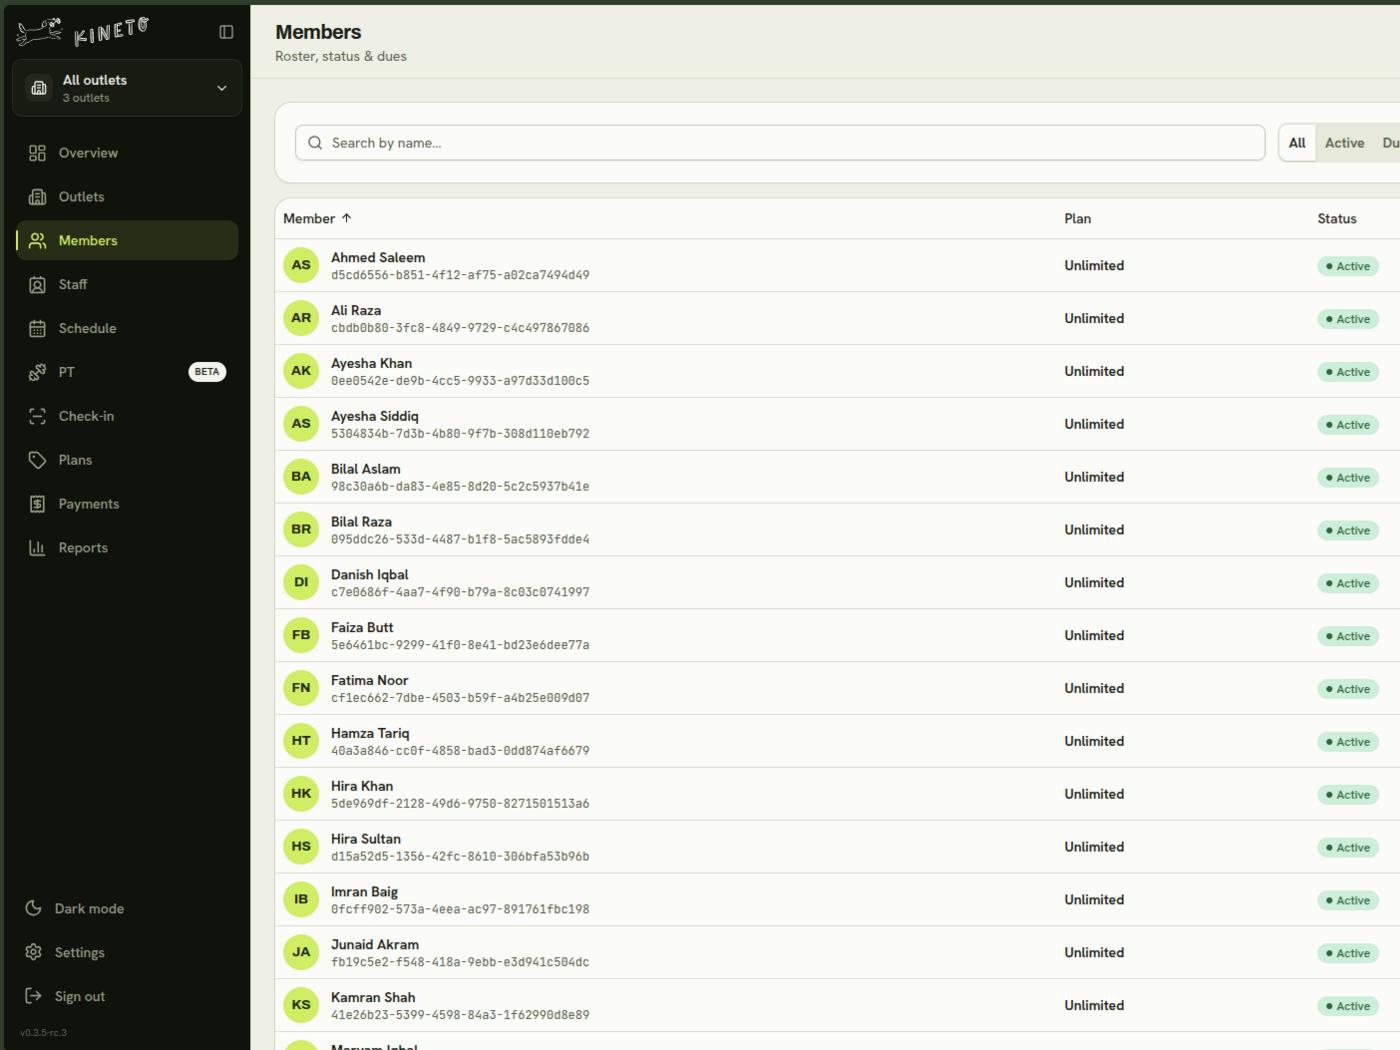Image resolution: width=1400 pixels, height=1050 pixels.
Task: Click the Members people icon
Action: [37, 241]
